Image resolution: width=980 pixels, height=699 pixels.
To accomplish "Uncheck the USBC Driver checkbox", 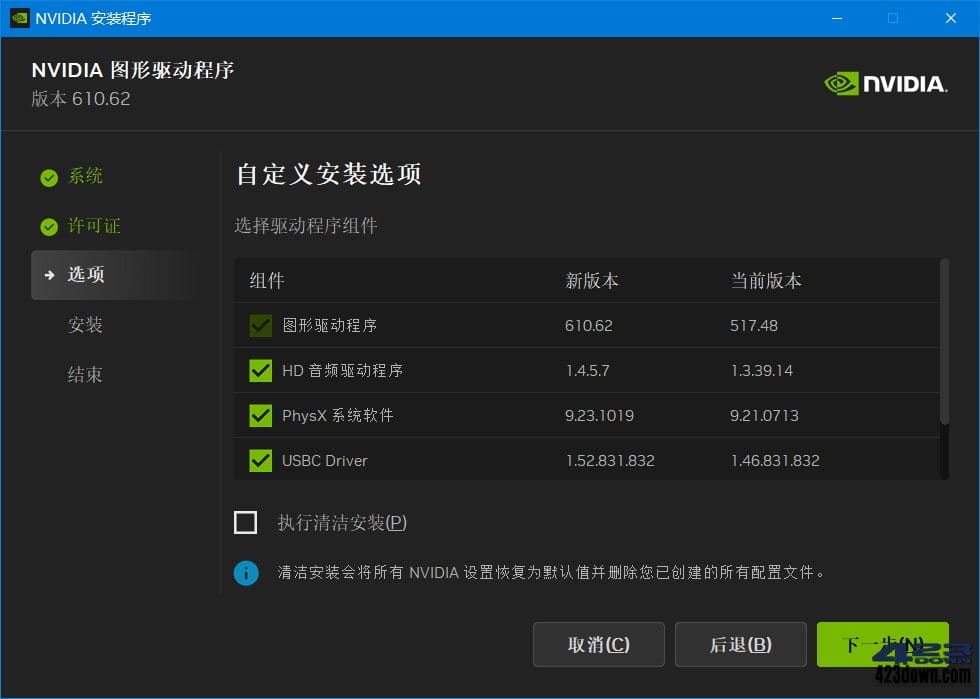I will [x=261, y=461].
